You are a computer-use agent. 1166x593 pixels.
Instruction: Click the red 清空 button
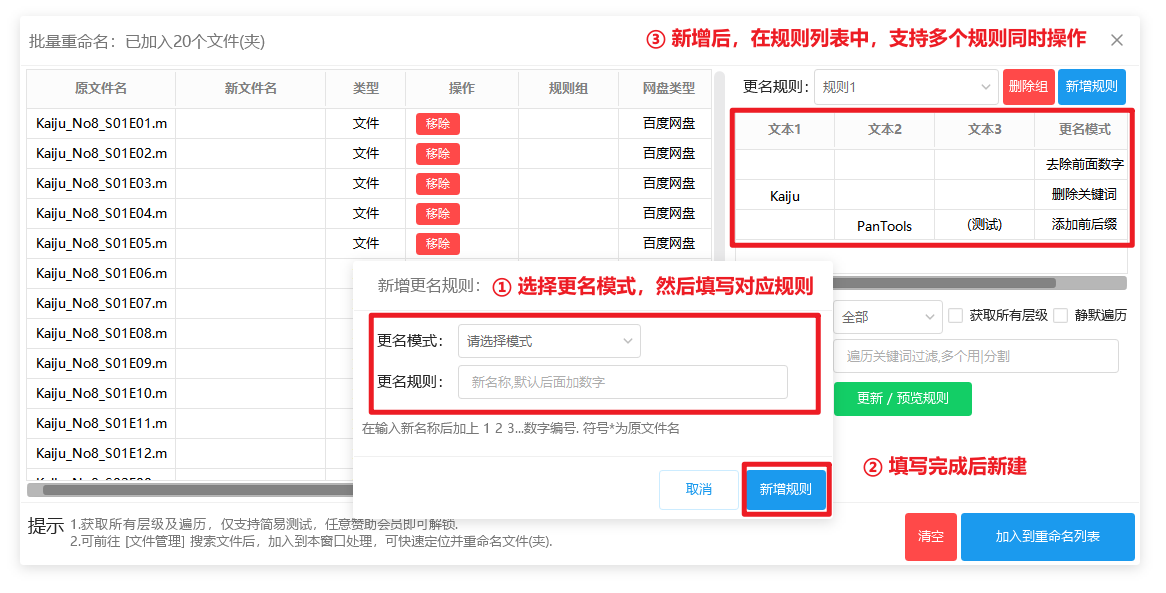click(x=930, y=537)
